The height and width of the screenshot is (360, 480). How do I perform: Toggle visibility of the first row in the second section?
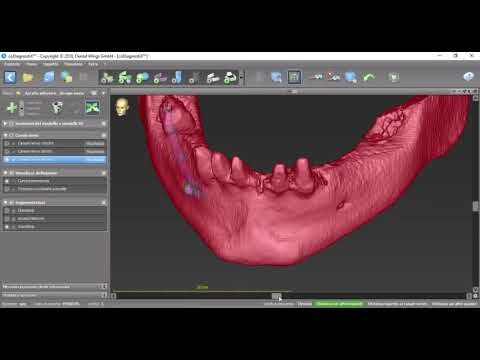coord(7,143)
